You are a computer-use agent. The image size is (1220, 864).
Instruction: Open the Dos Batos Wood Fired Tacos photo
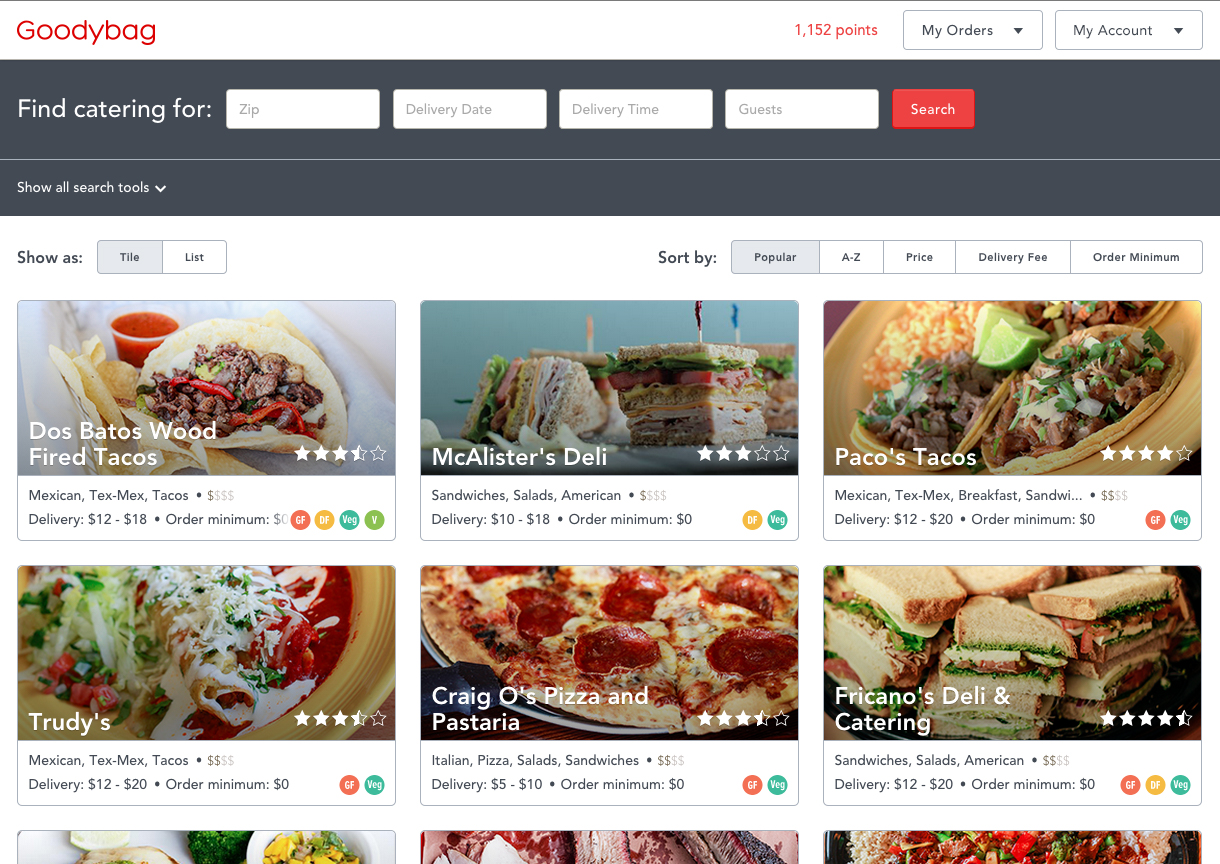tap(207, 388)
